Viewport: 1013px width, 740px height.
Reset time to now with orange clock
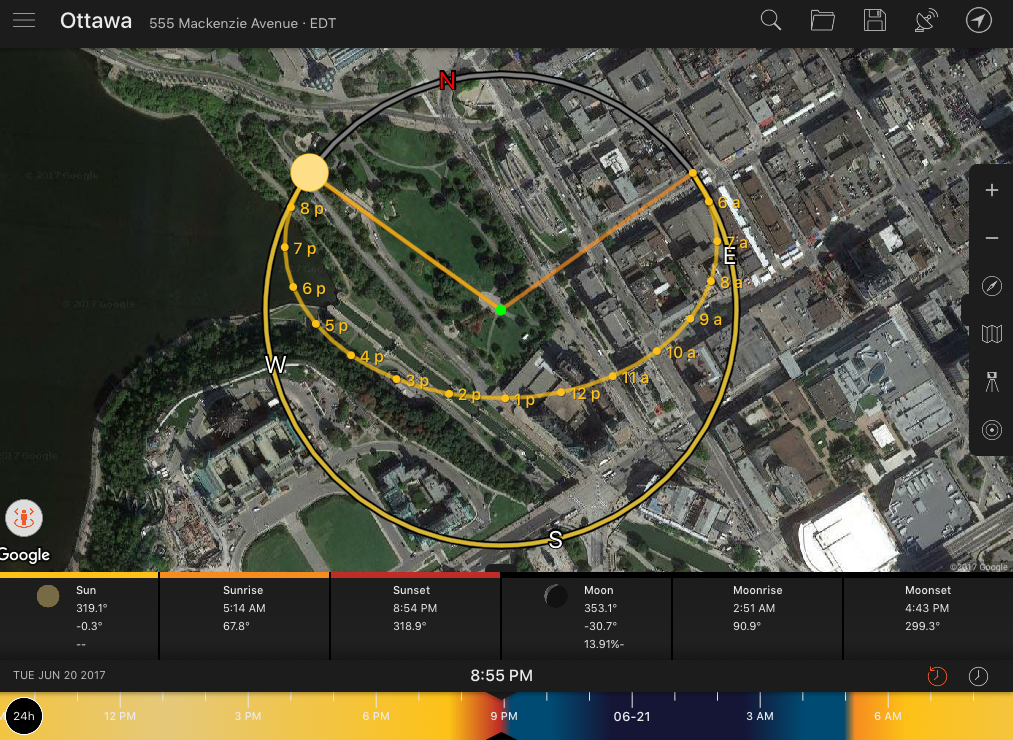(x=937, y=676)
